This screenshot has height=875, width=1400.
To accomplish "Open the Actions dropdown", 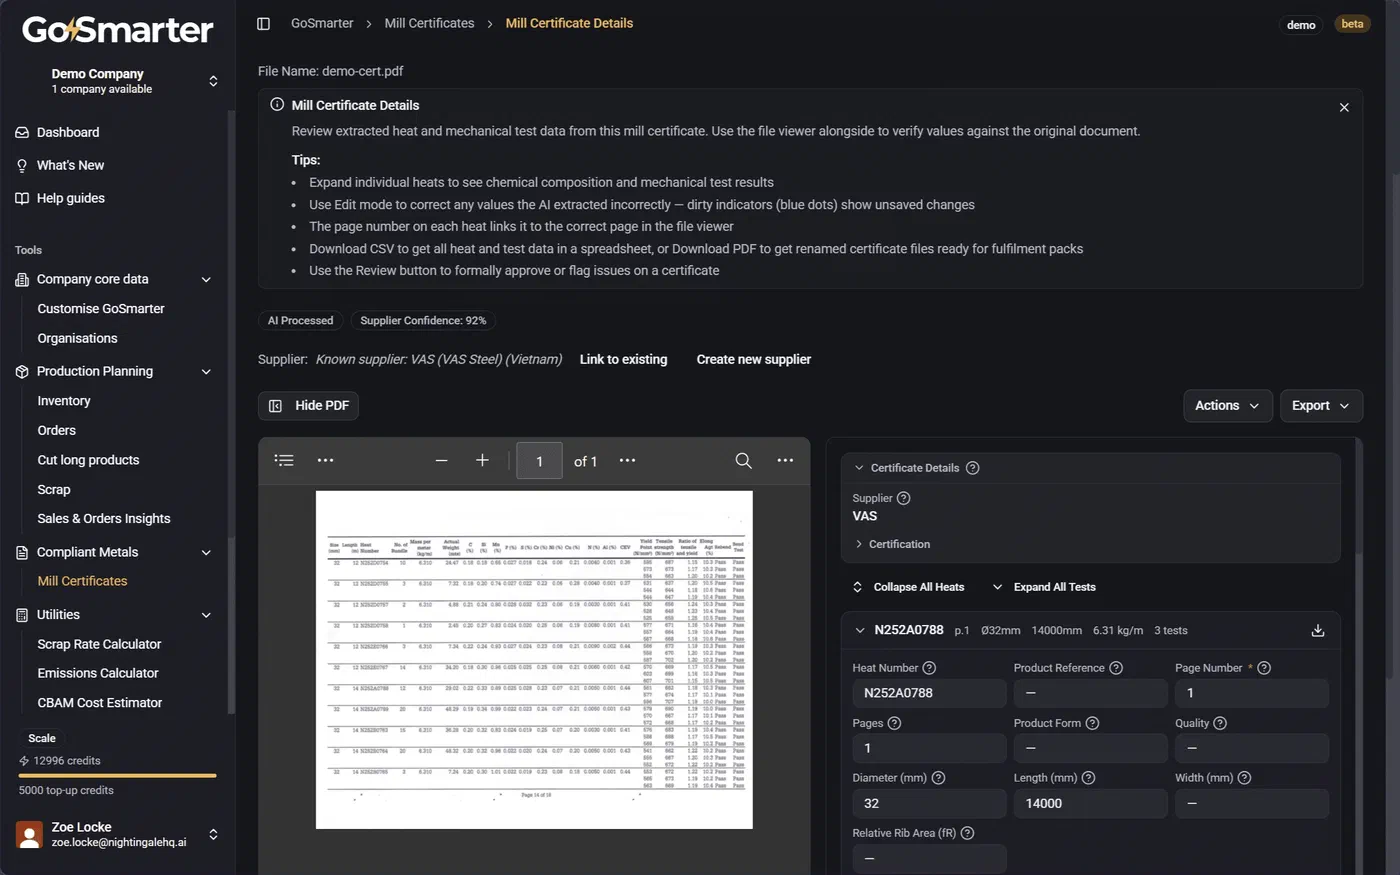I will pyautogui.click(x=1227, y=405).
